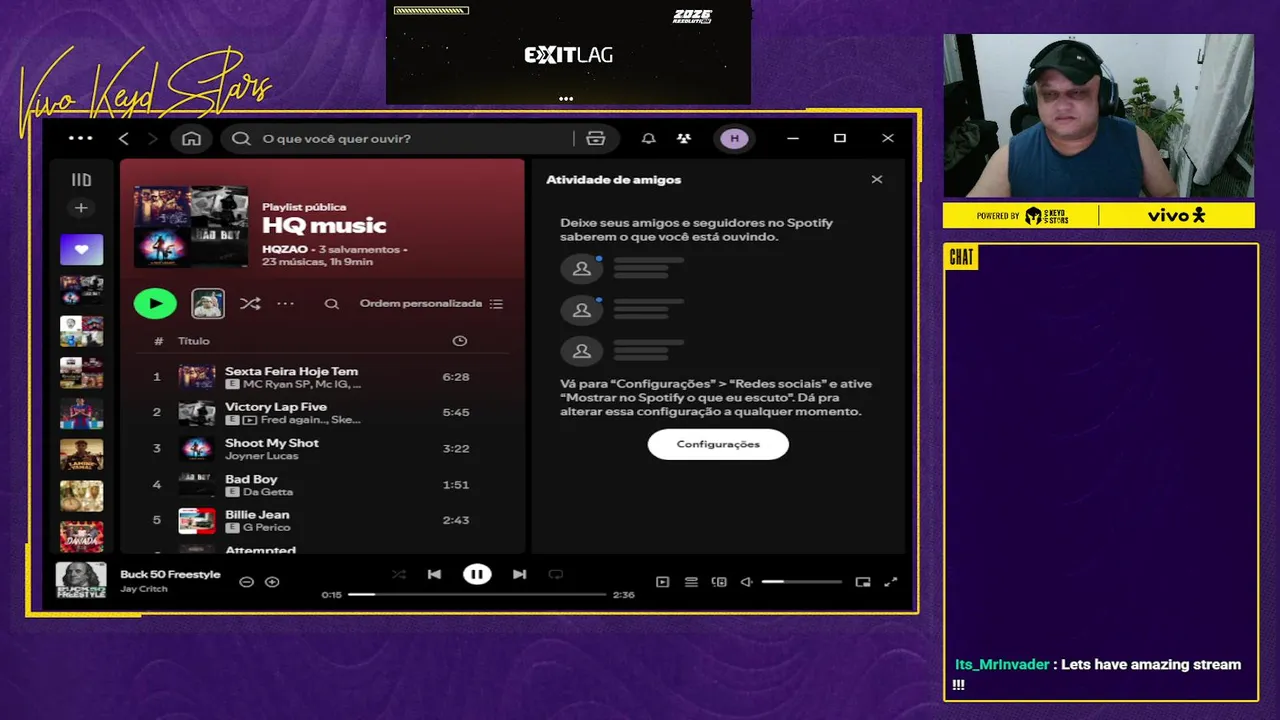The height and width of the screenshot is (720, 1280).
Task: Open the first playlist thumbnail below Liked Songs
Action: (81, 290)
